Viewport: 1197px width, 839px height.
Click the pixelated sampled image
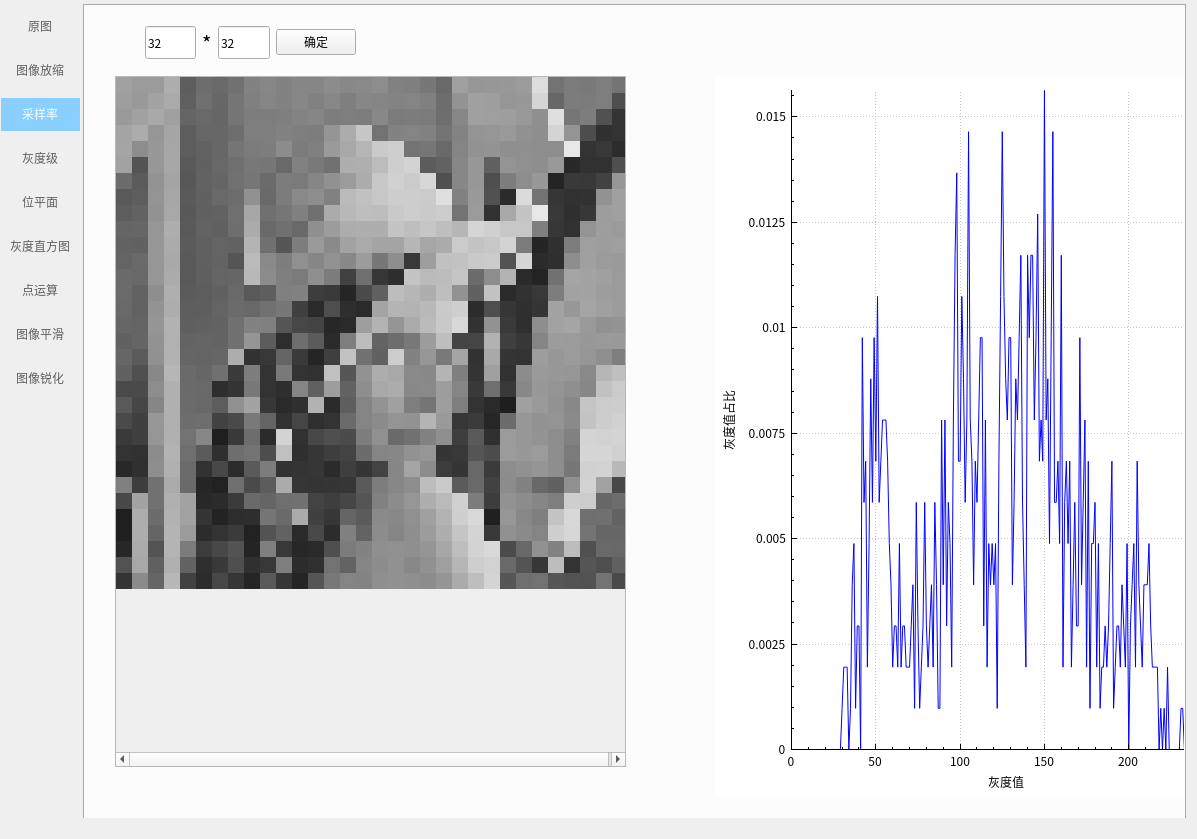(370, 332)
